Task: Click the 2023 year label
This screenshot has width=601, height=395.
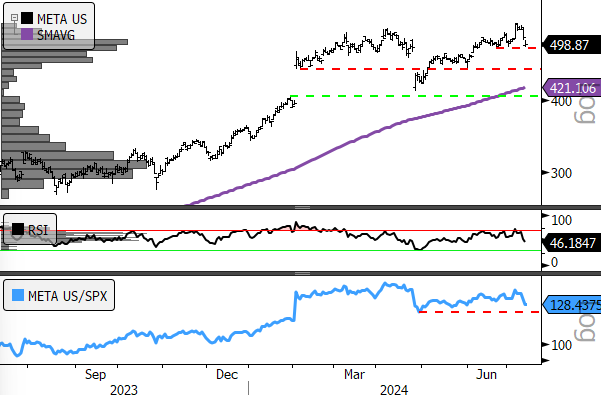Action: pos(123,390)
